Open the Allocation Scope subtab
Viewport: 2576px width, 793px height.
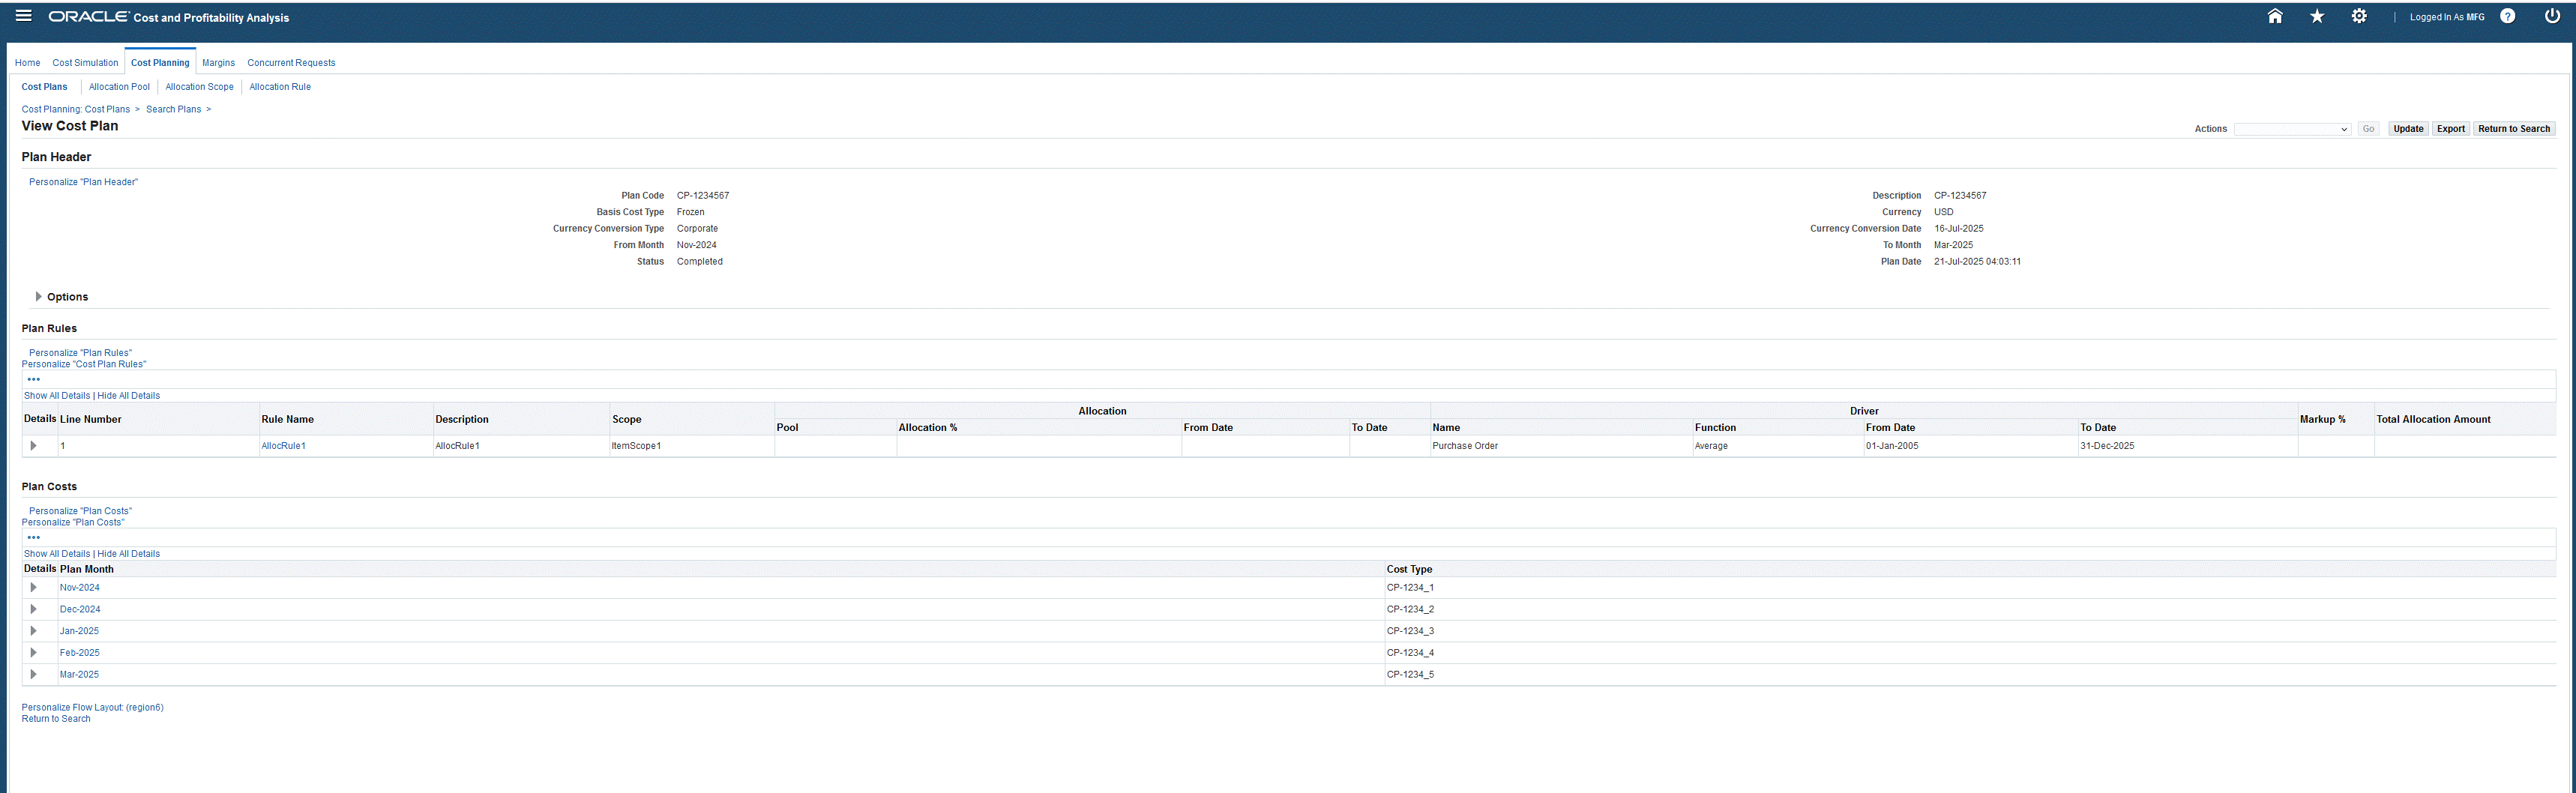pyautogui.click(x=199, y=87)
